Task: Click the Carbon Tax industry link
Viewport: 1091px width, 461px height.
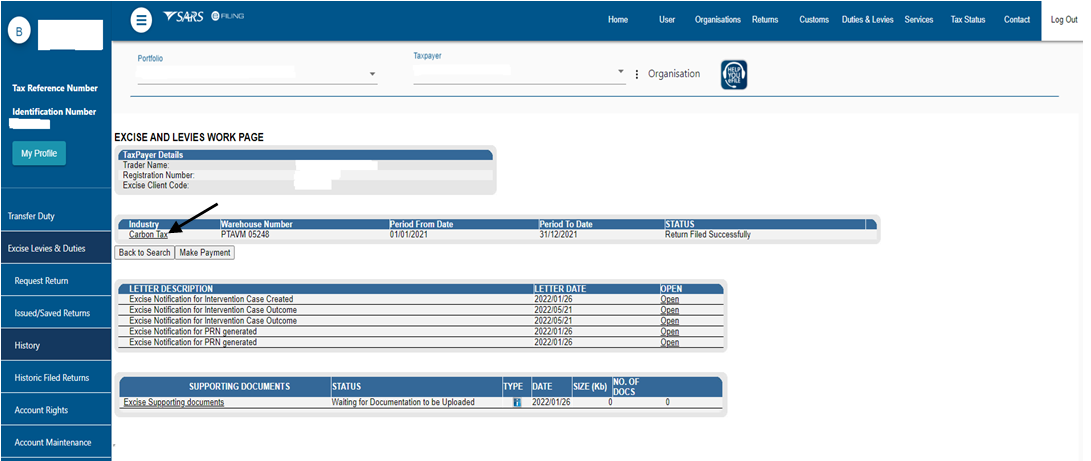Action: click(x=148, y=235)
